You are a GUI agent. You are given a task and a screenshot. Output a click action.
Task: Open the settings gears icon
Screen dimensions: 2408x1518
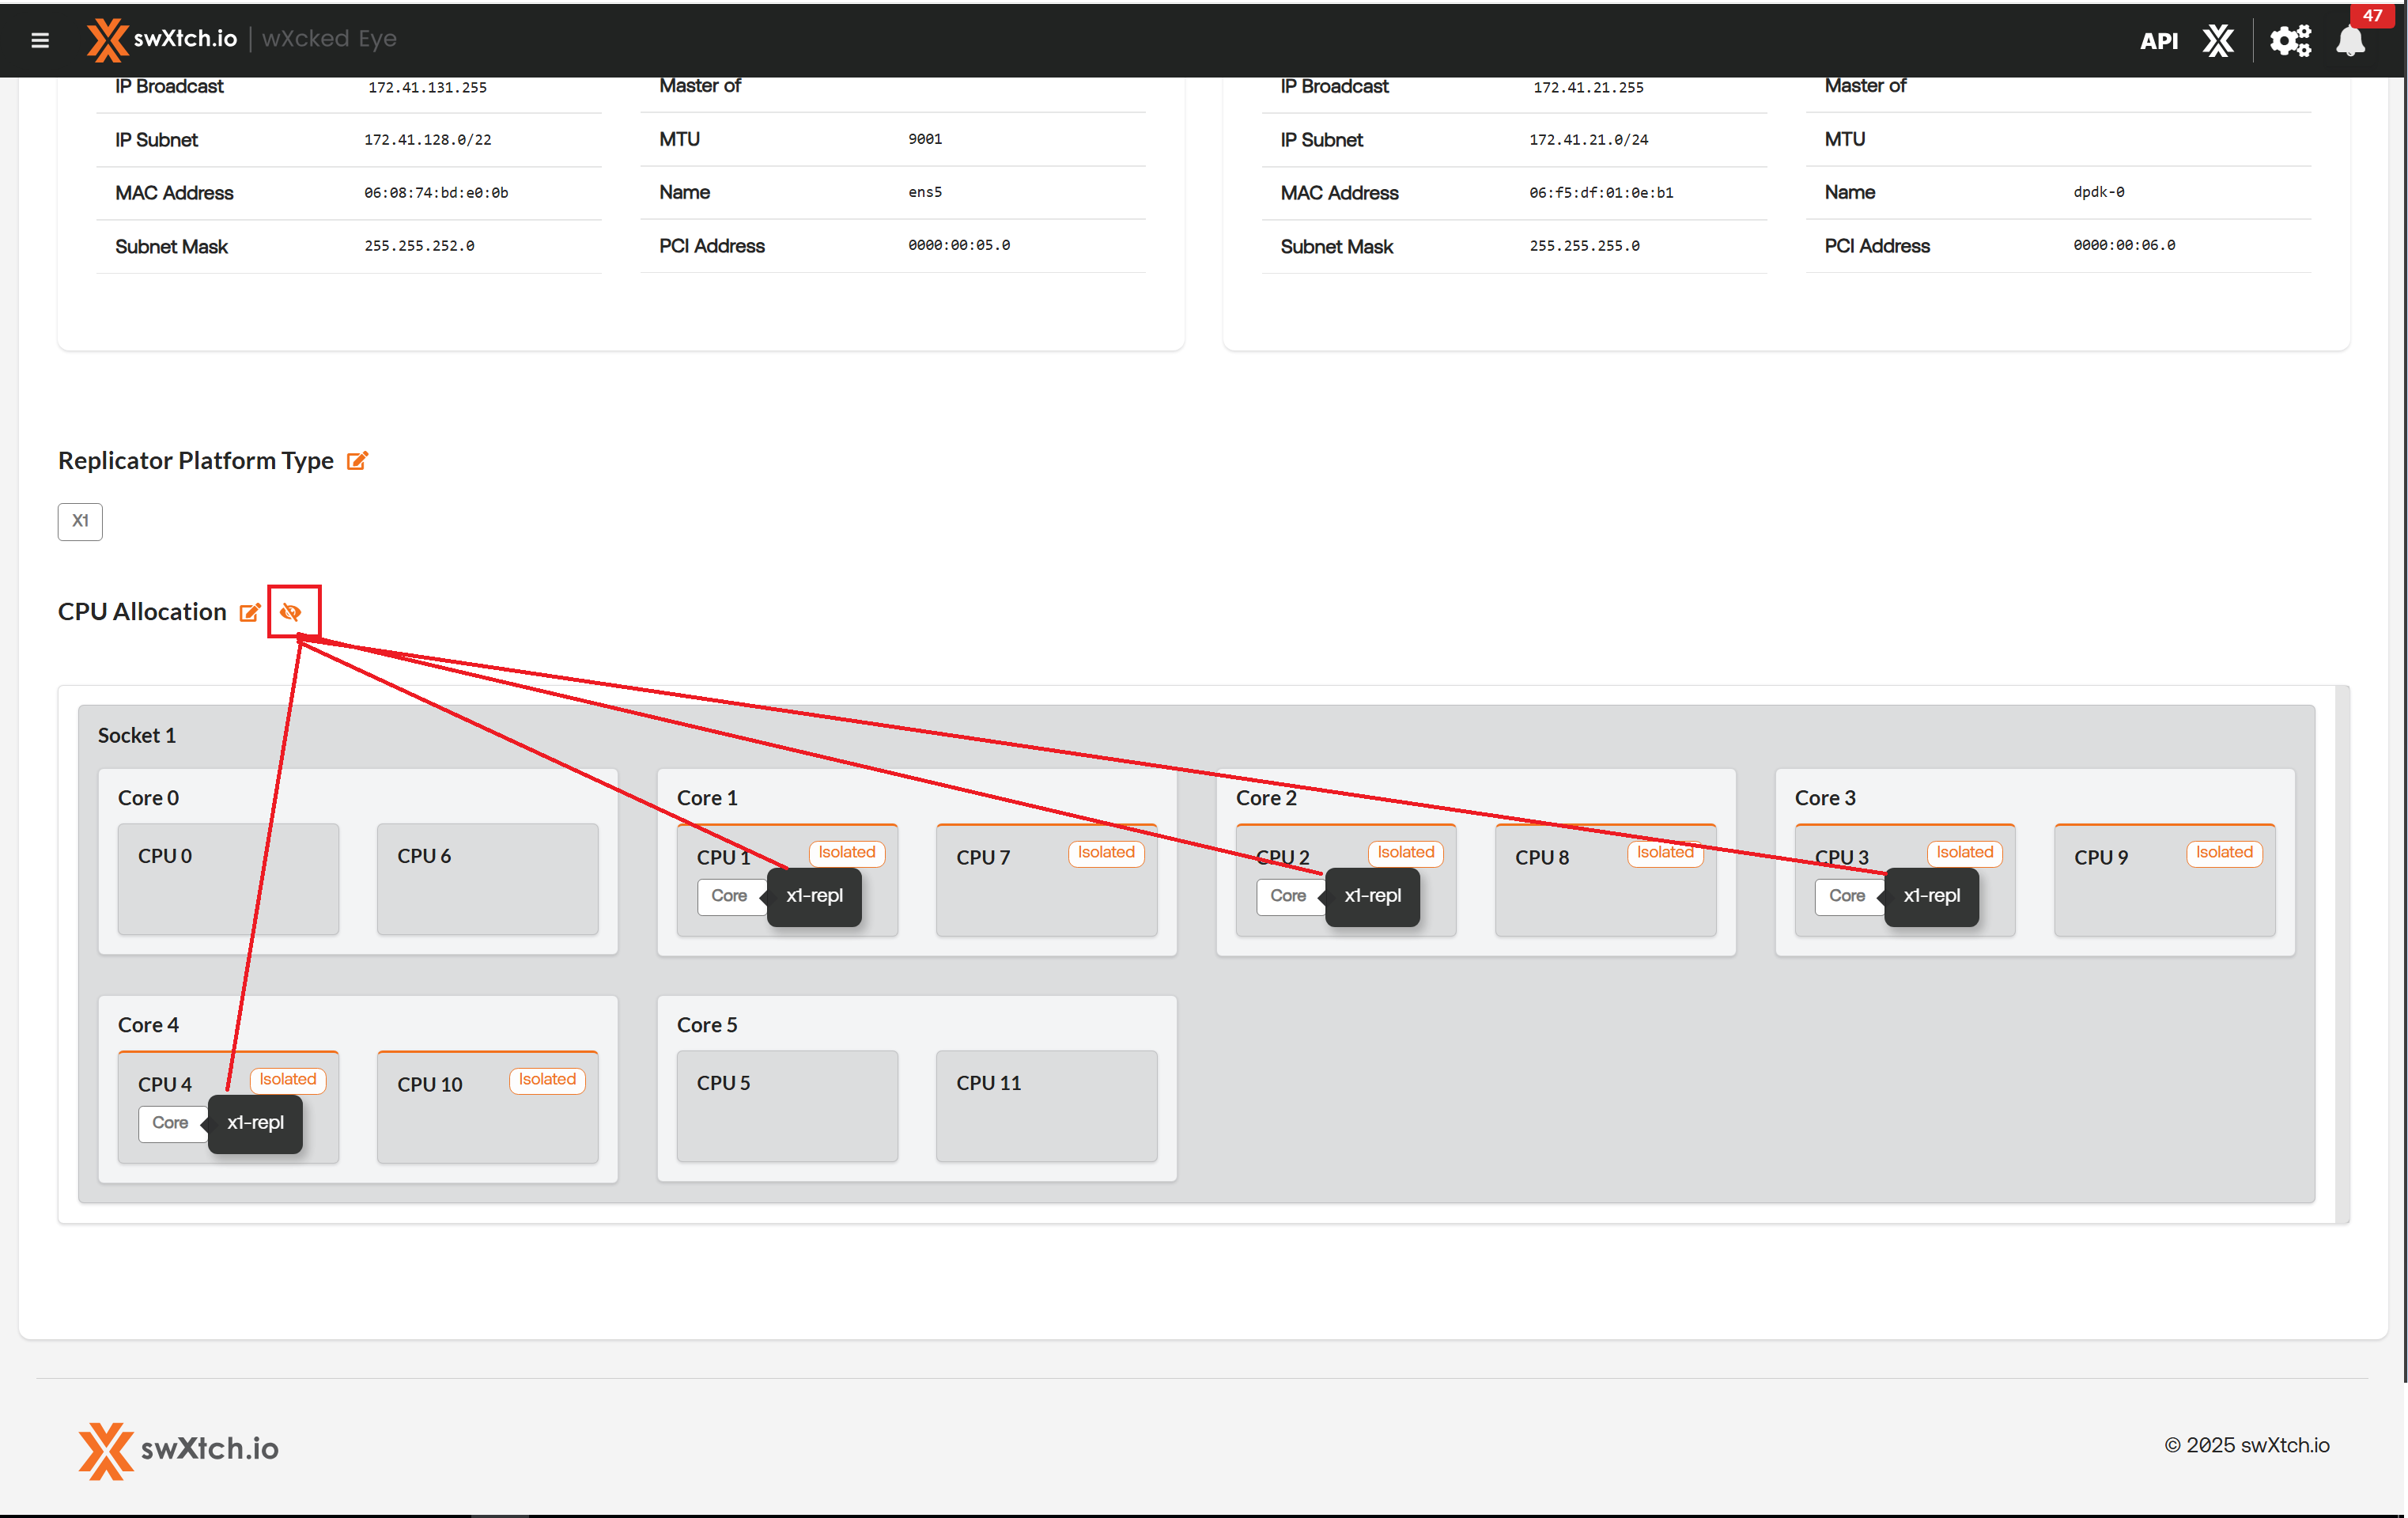click(x=2289, y=41)
